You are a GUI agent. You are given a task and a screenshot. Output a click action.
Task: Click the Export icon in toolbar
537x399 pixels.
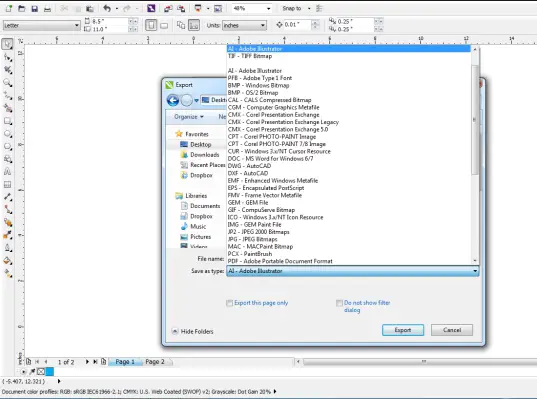click(181, 8)
